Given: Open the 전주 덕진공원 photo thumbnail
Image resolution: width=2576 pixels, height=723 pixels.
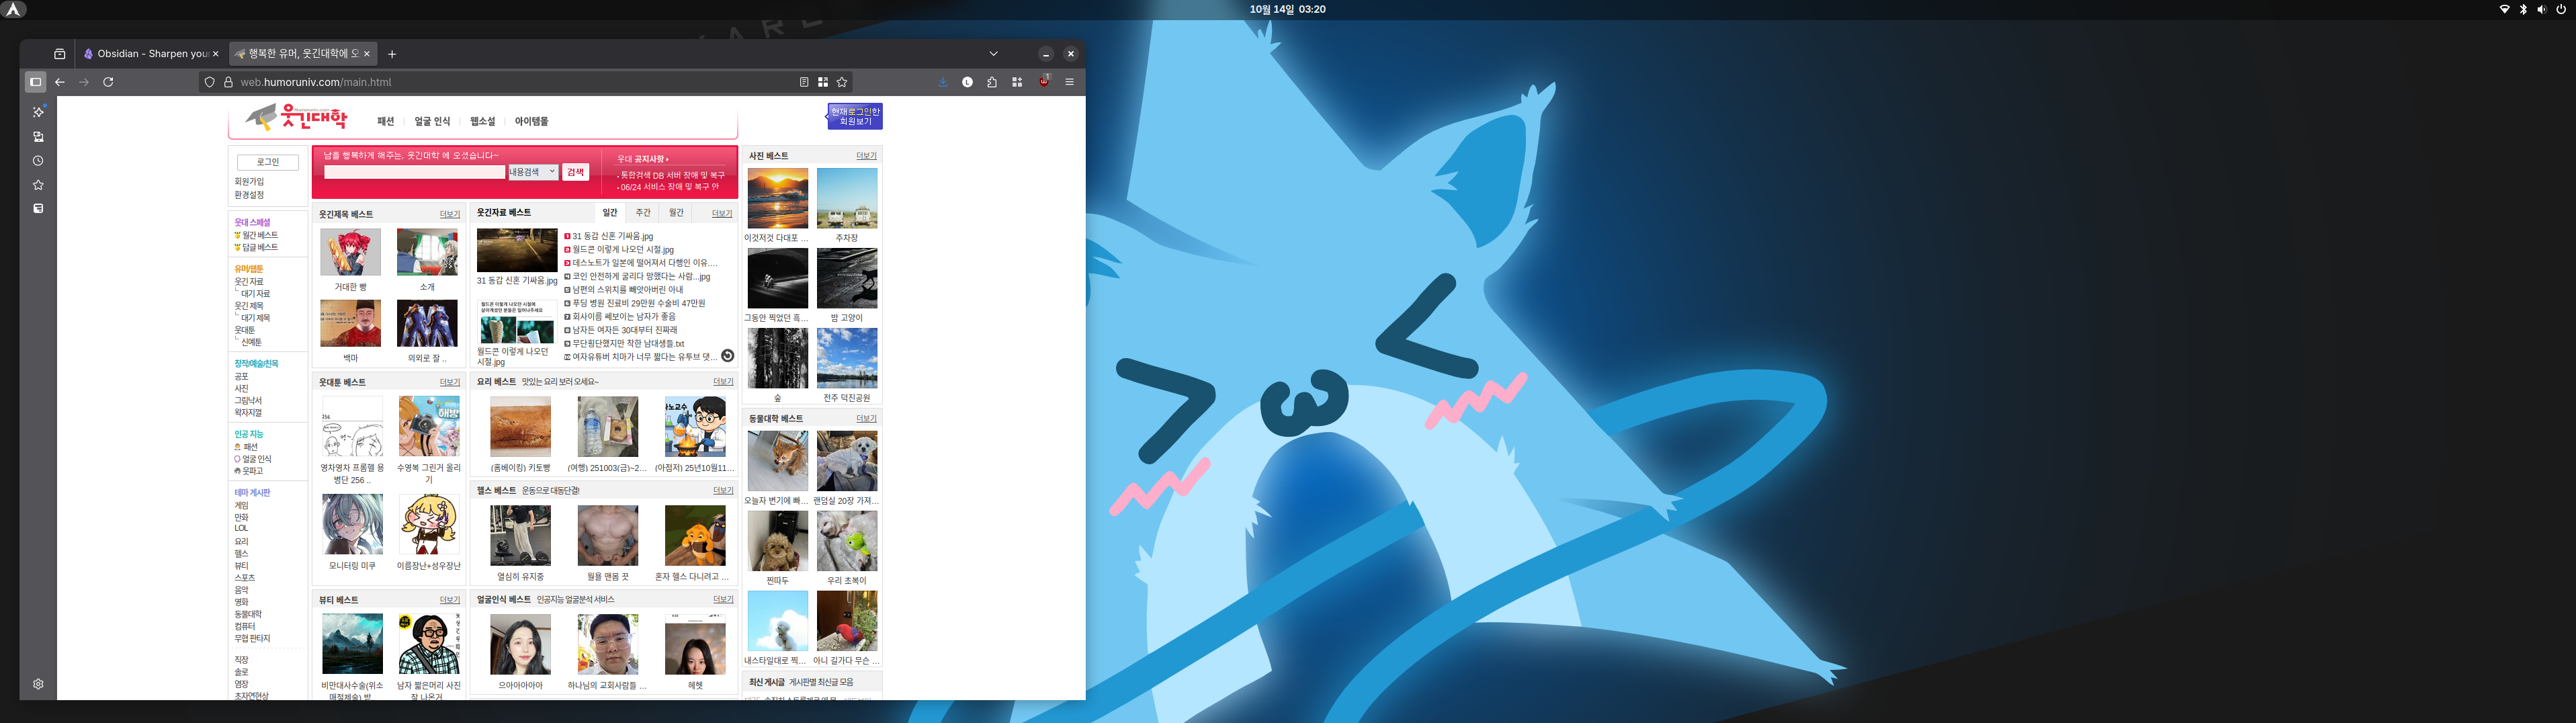Looking at the screenshot, I should coord(847,358).
